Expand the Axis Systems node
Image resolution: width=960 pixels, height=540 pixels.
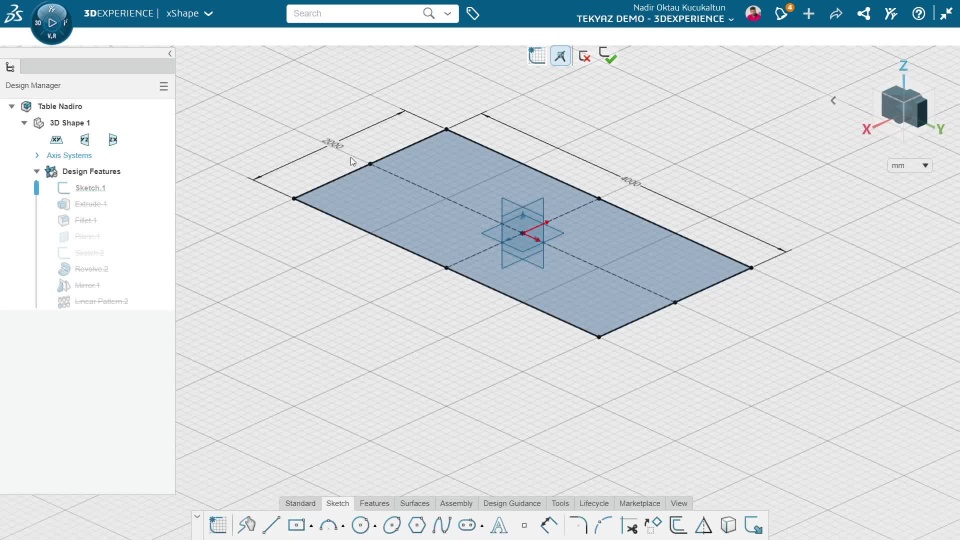tap(37, 156)
